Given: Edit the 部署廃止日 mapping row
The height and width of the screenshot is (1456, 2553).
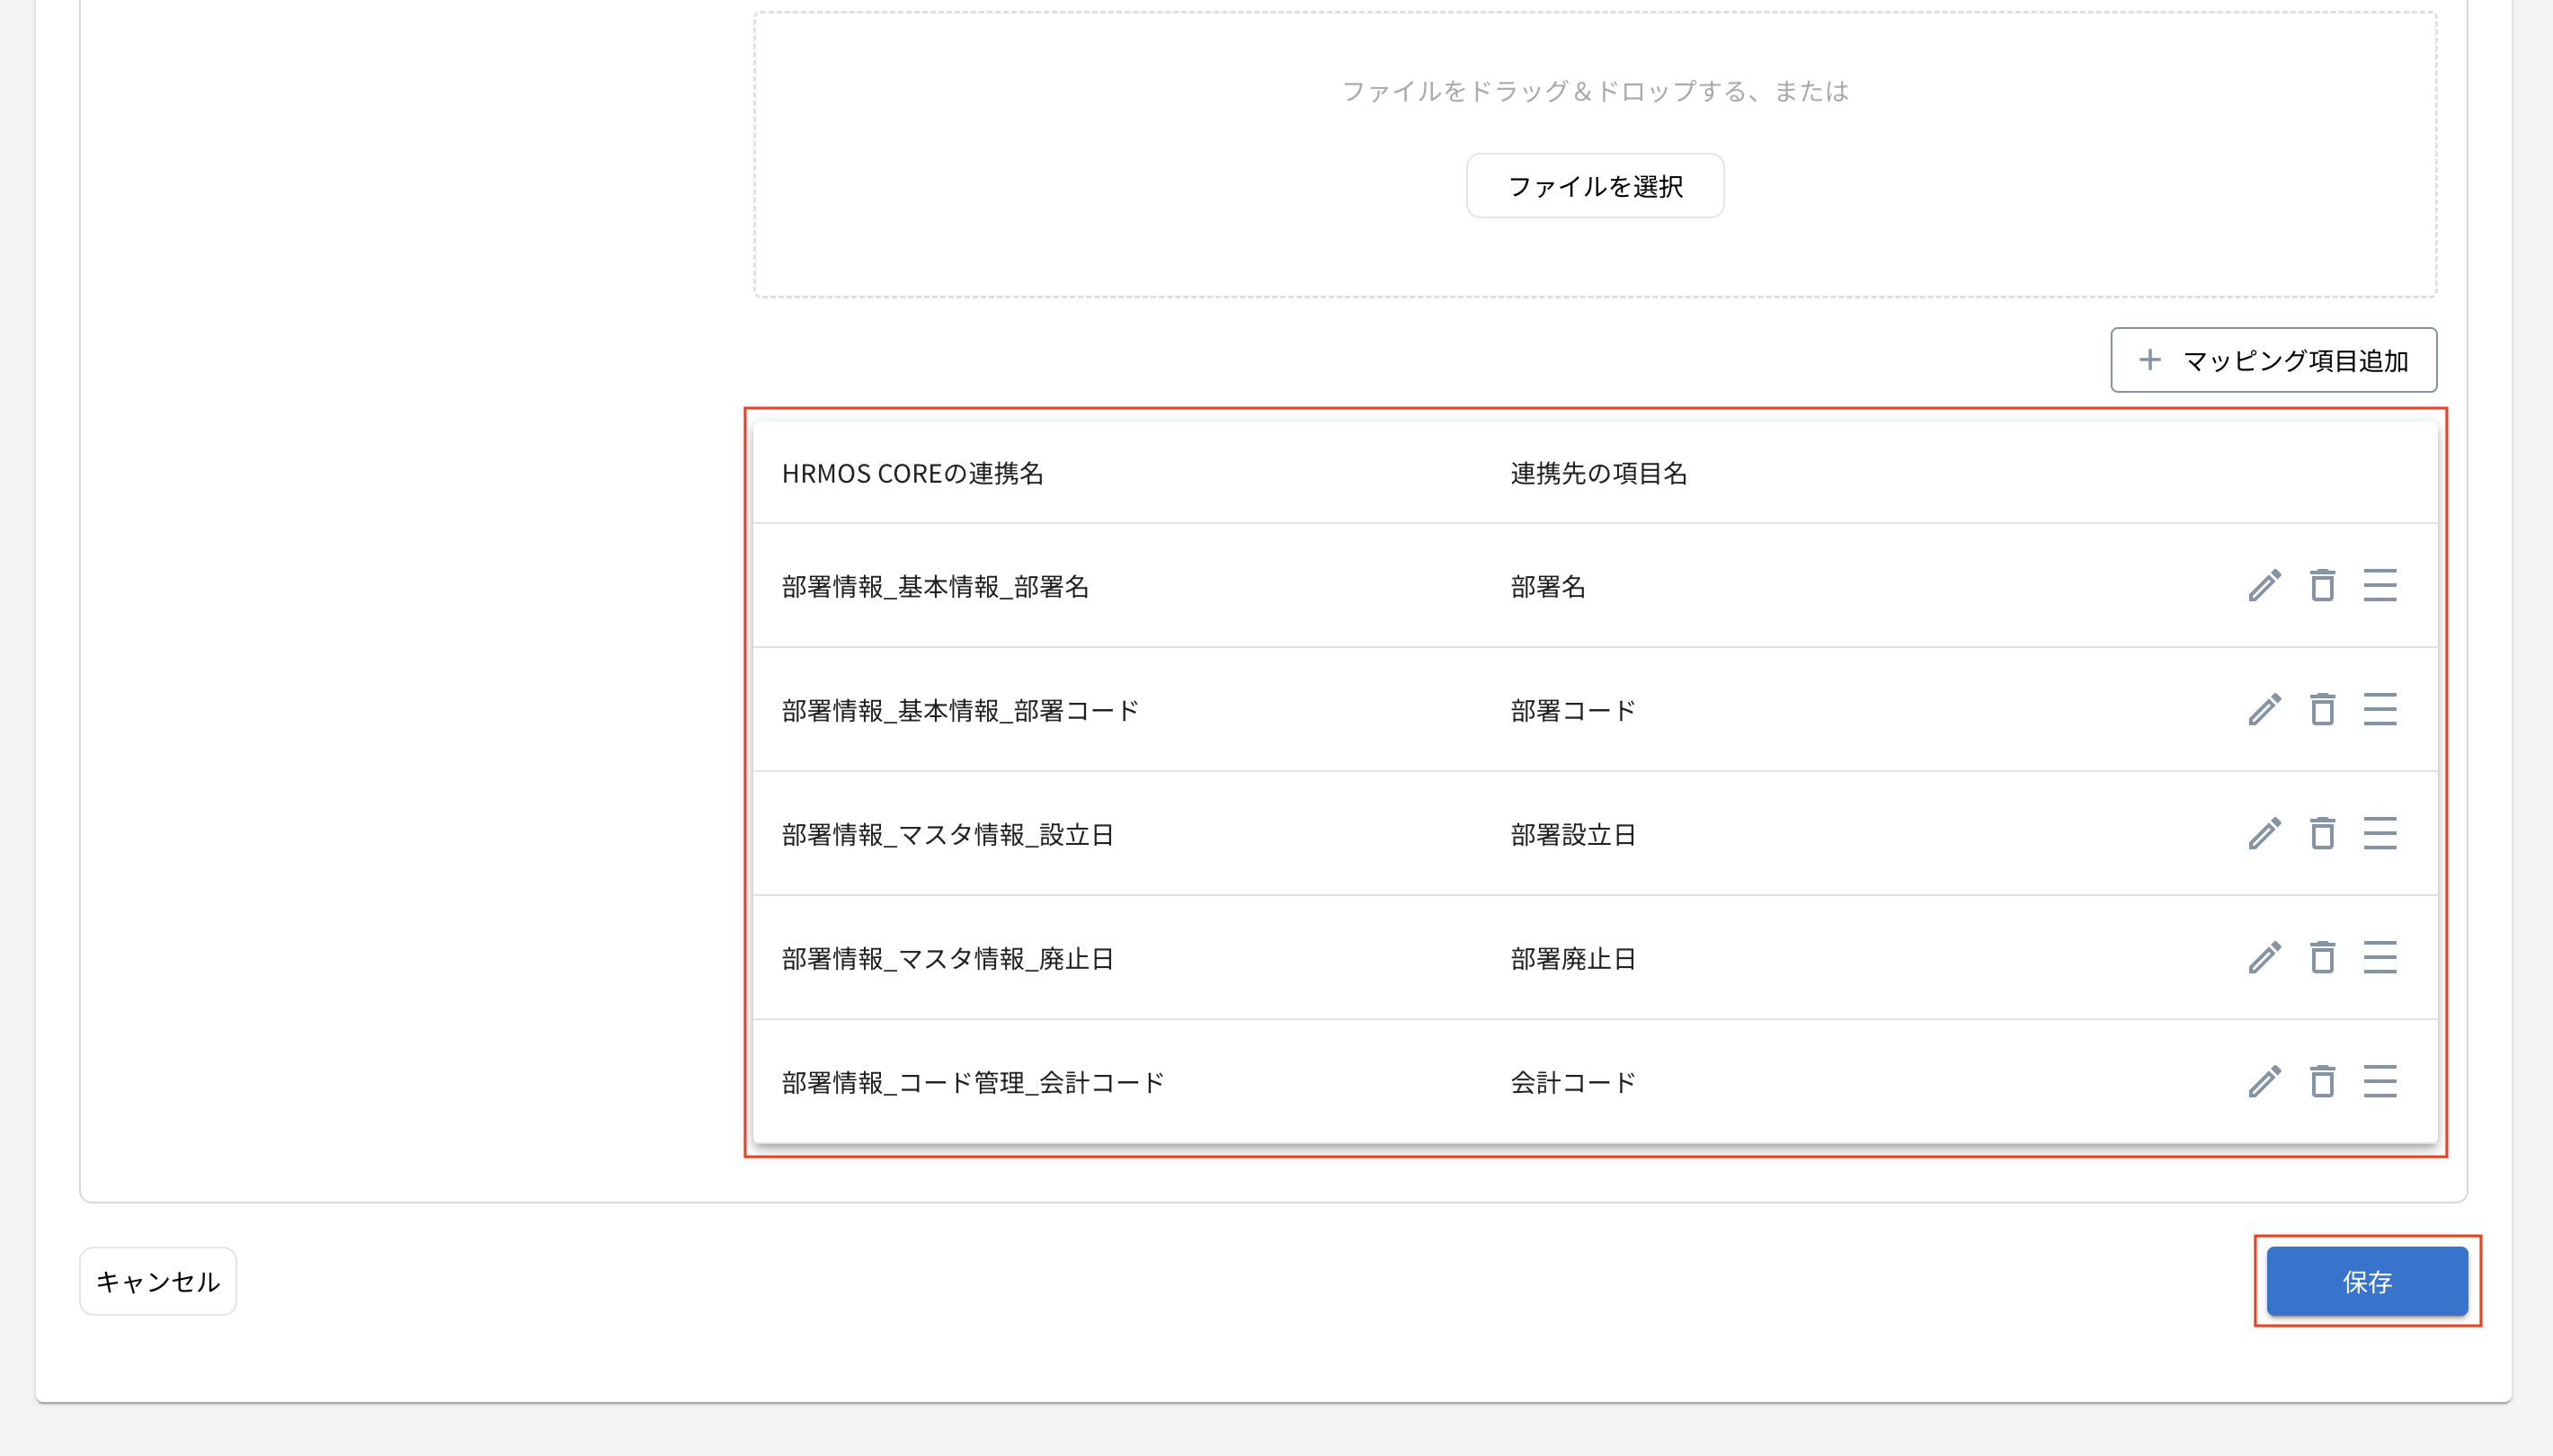Looking at the screenshot, I should click(x=2264, y=957).
